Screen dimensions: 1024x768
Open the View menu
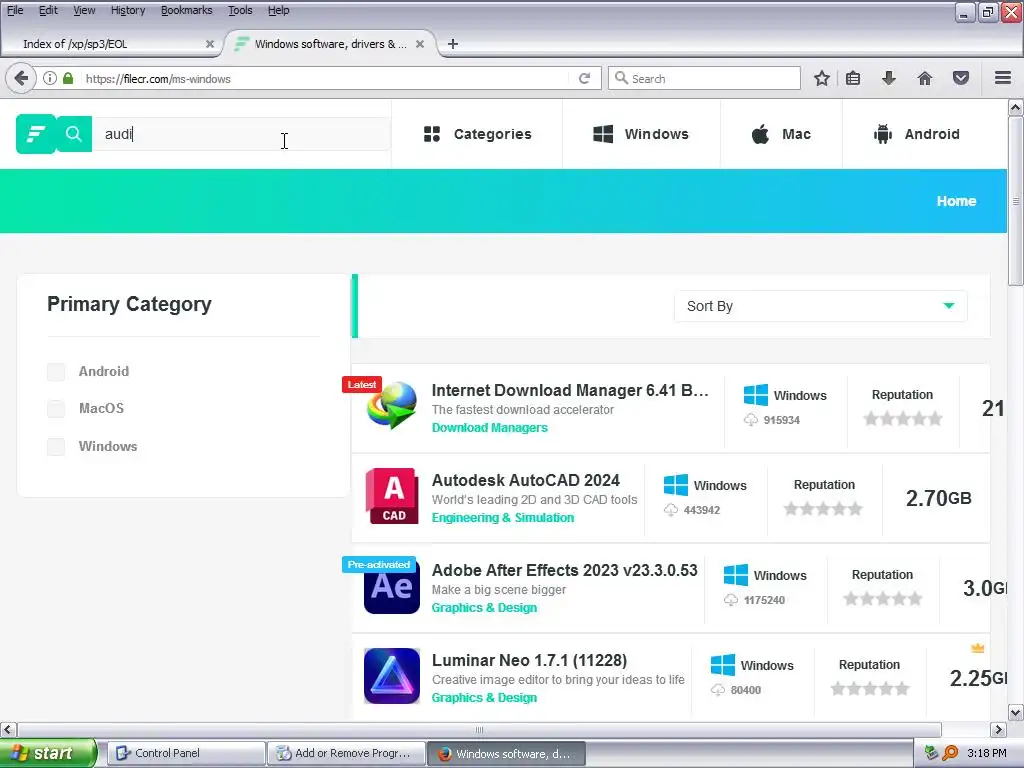pyautogui.click(x=84, y=10)
